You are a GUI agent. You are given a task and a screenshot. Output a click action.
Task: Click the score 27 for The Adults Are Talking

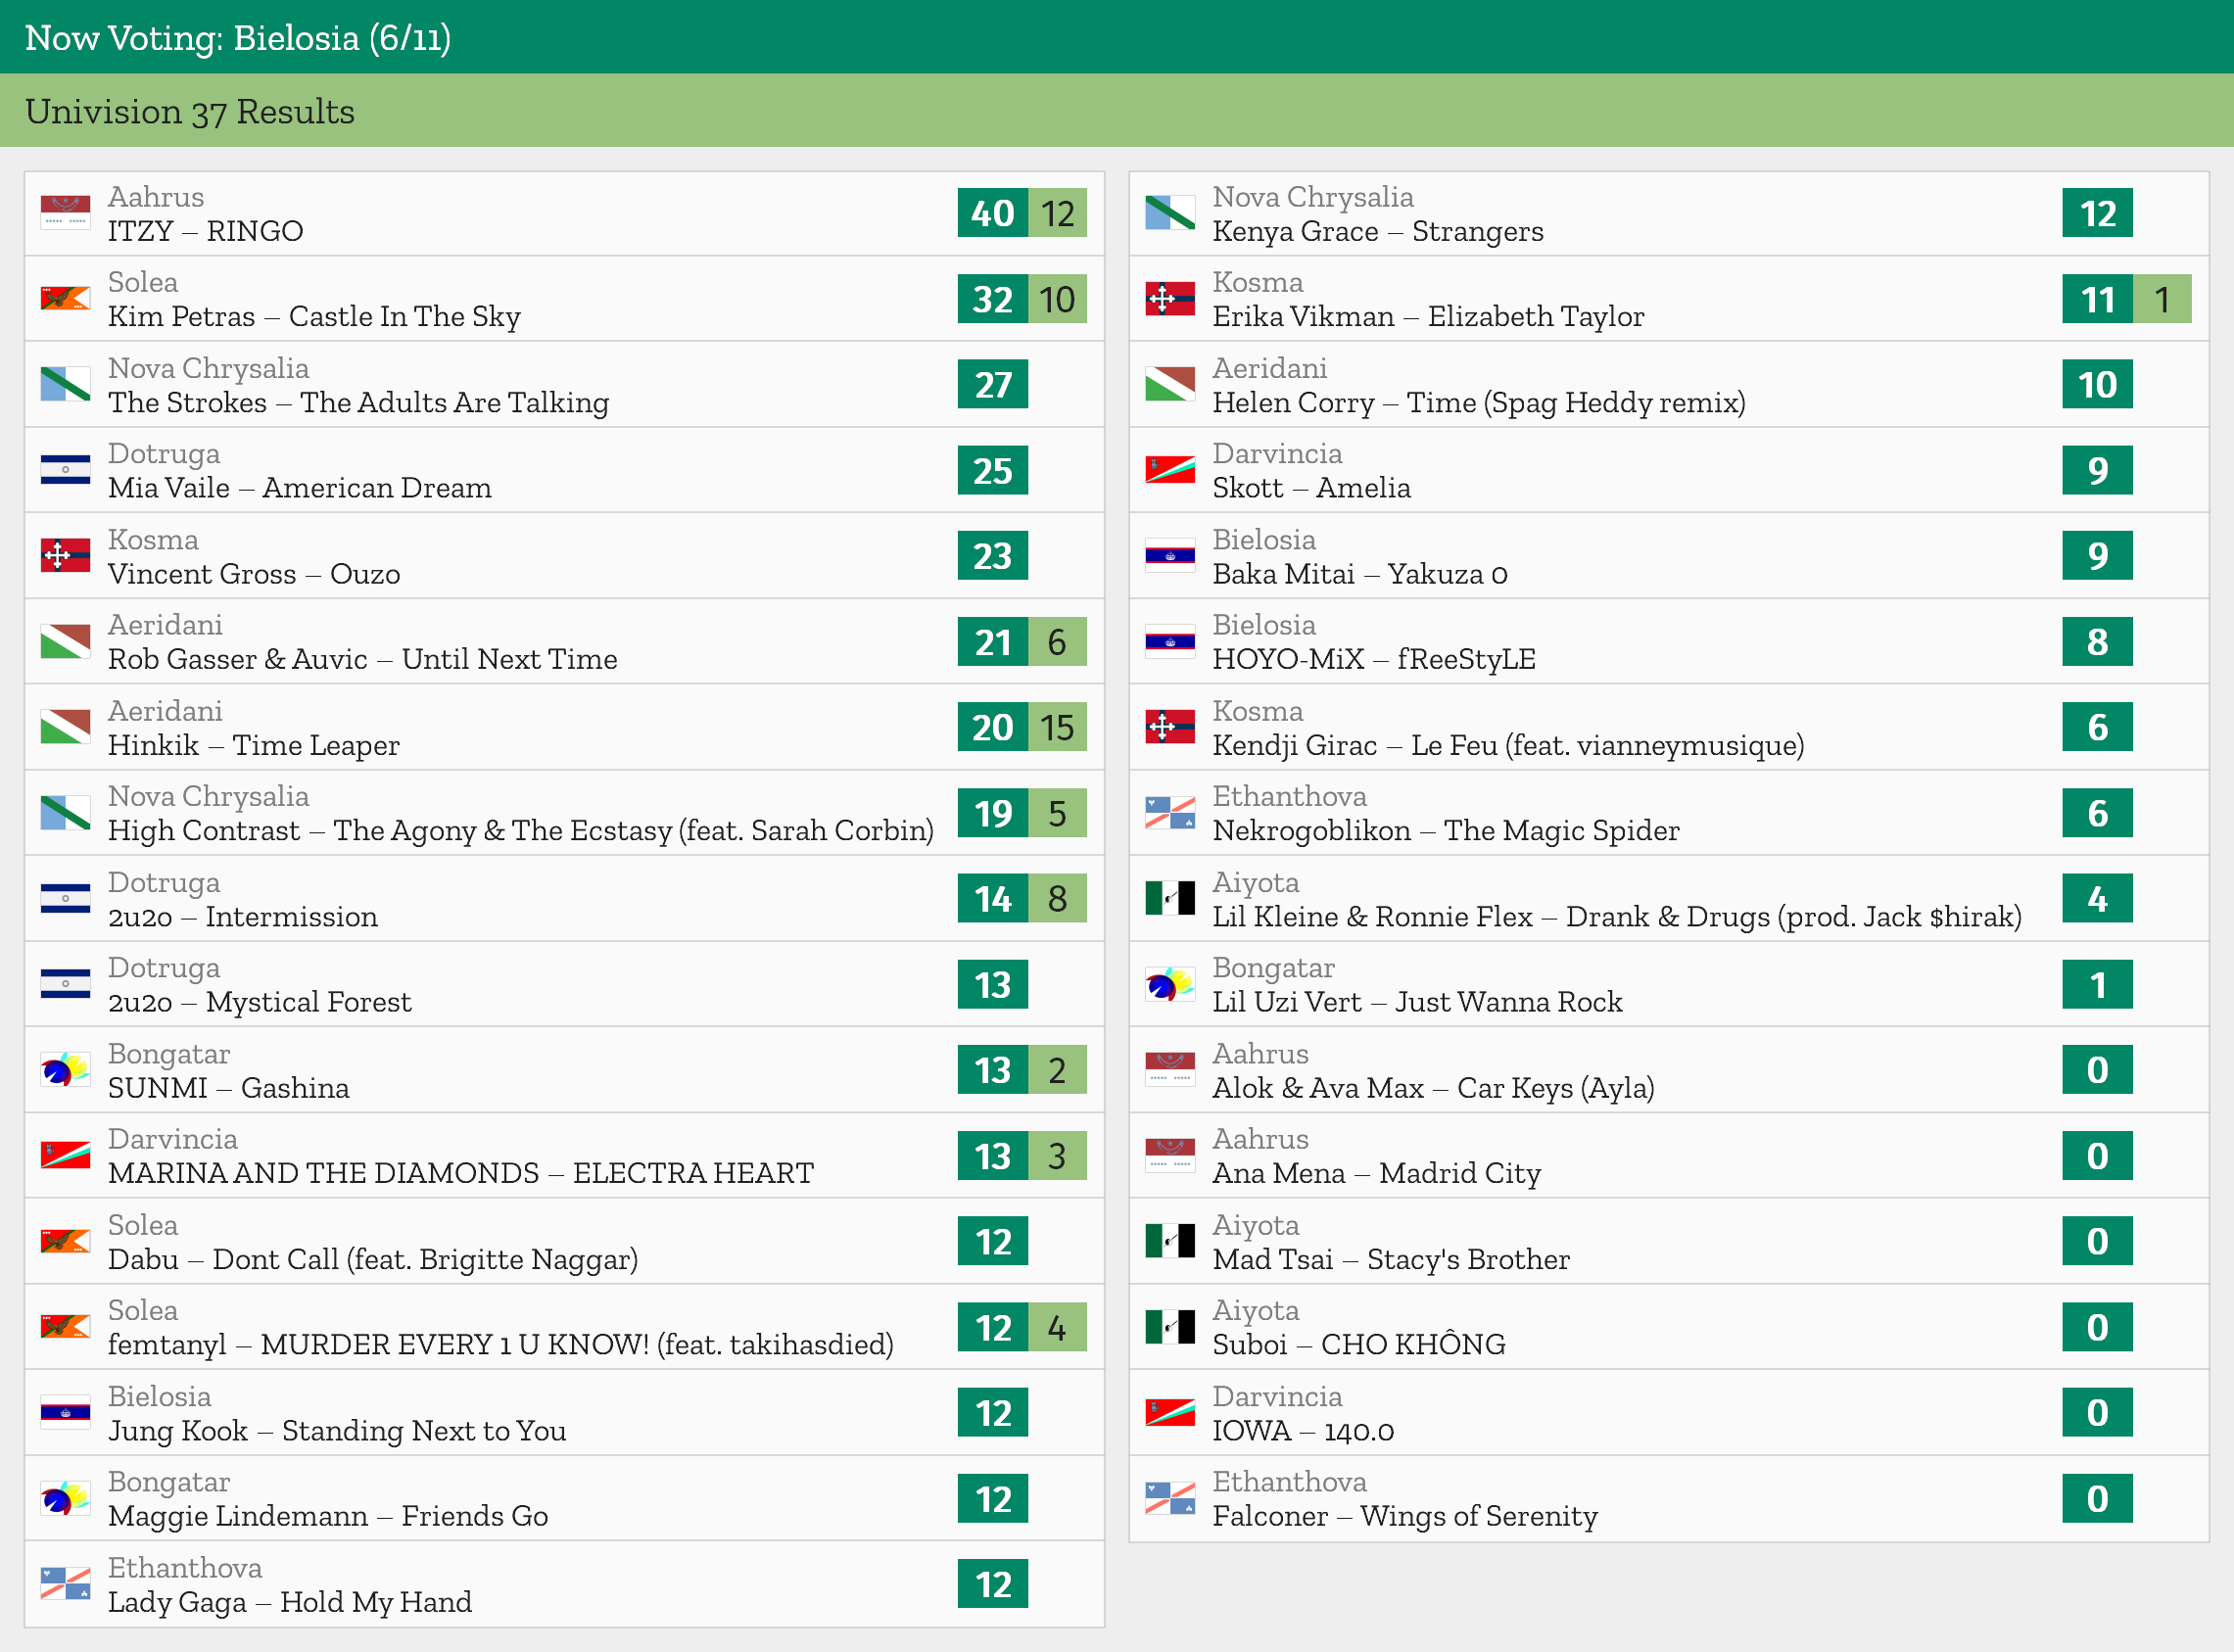(x=993, y=384)
